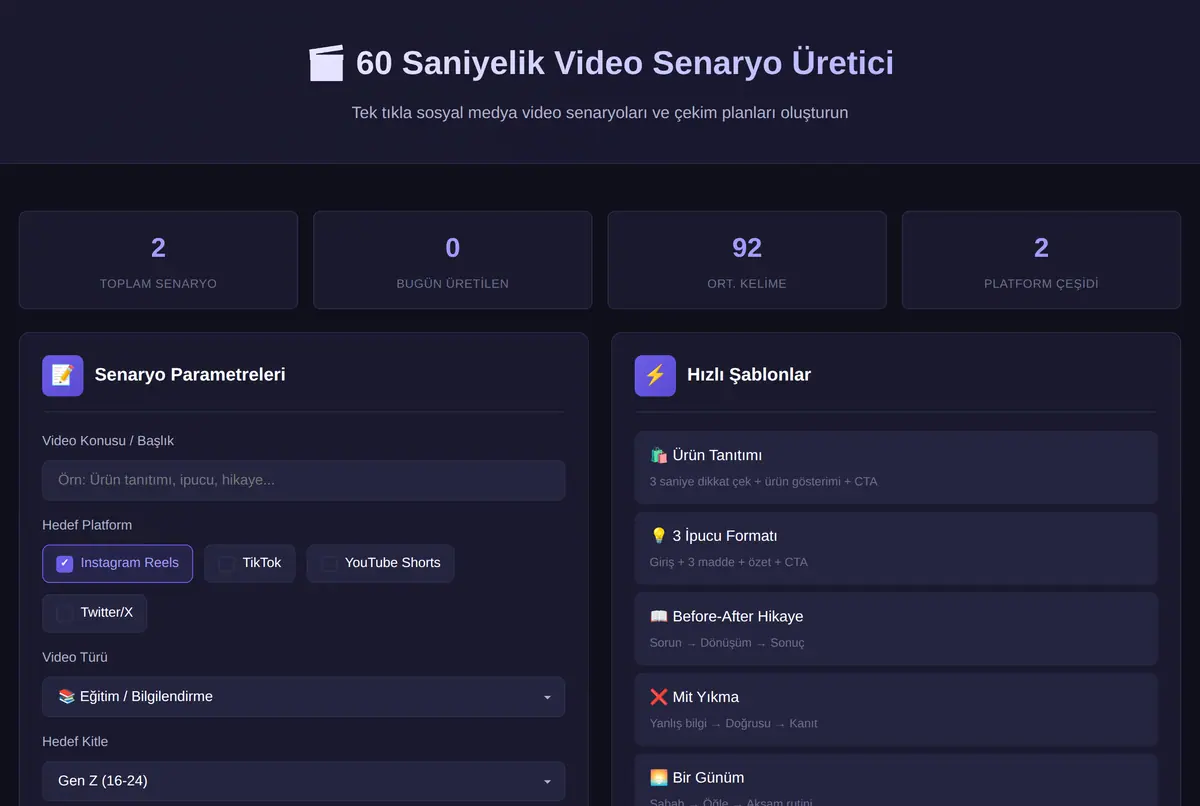Click the Platform Çeşidi stat card
1200x806 pixels.
[1041, 260]
